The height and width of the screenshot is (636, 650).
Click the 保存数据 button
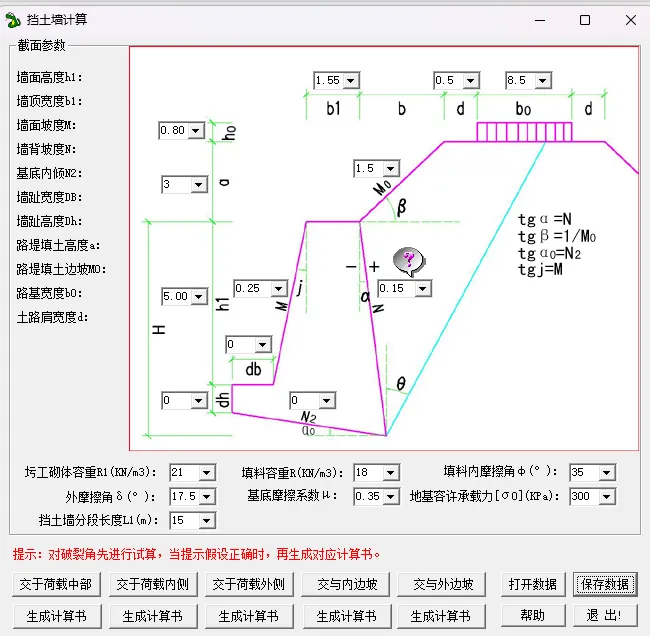(605, 585)
